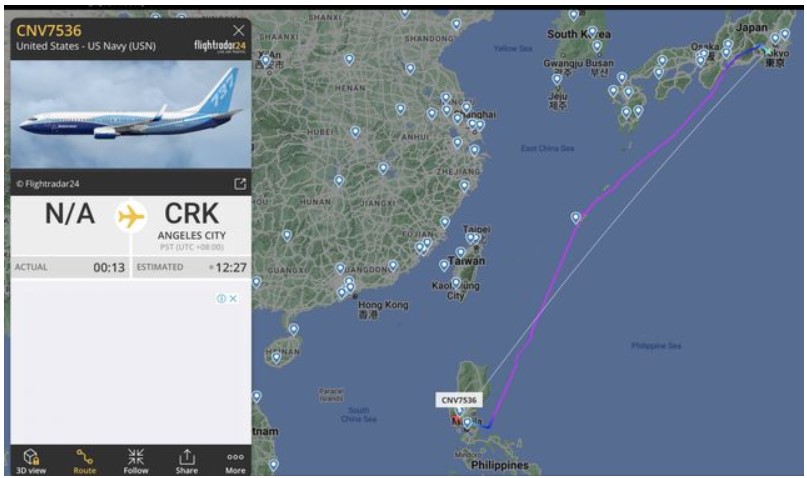Screen dimensions: 807x478
Task: Click the CNV7536 callsign title
Action: pyautogui.click(x=49, y=31)
